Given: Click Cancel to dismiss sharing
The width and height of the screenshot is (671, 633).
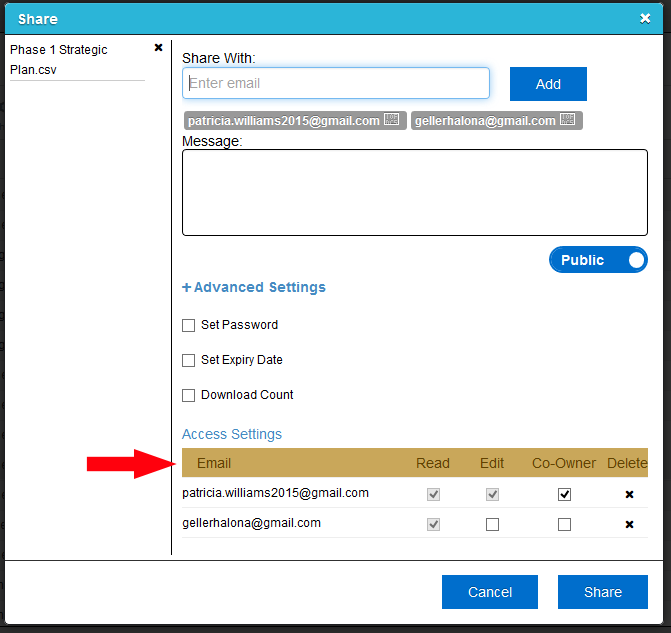Looking at the screenshot, I should [490, 592].
